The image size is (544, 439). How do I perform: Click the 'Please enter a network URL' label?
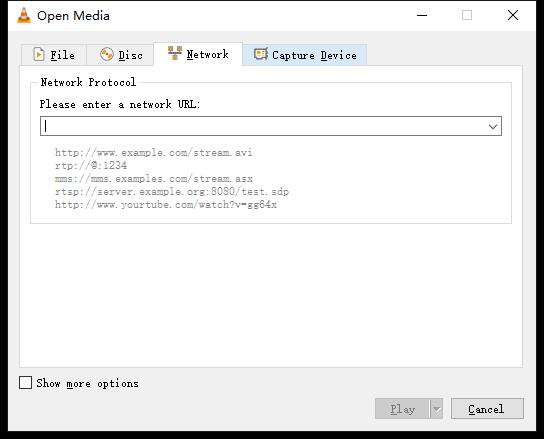[120, 104]
